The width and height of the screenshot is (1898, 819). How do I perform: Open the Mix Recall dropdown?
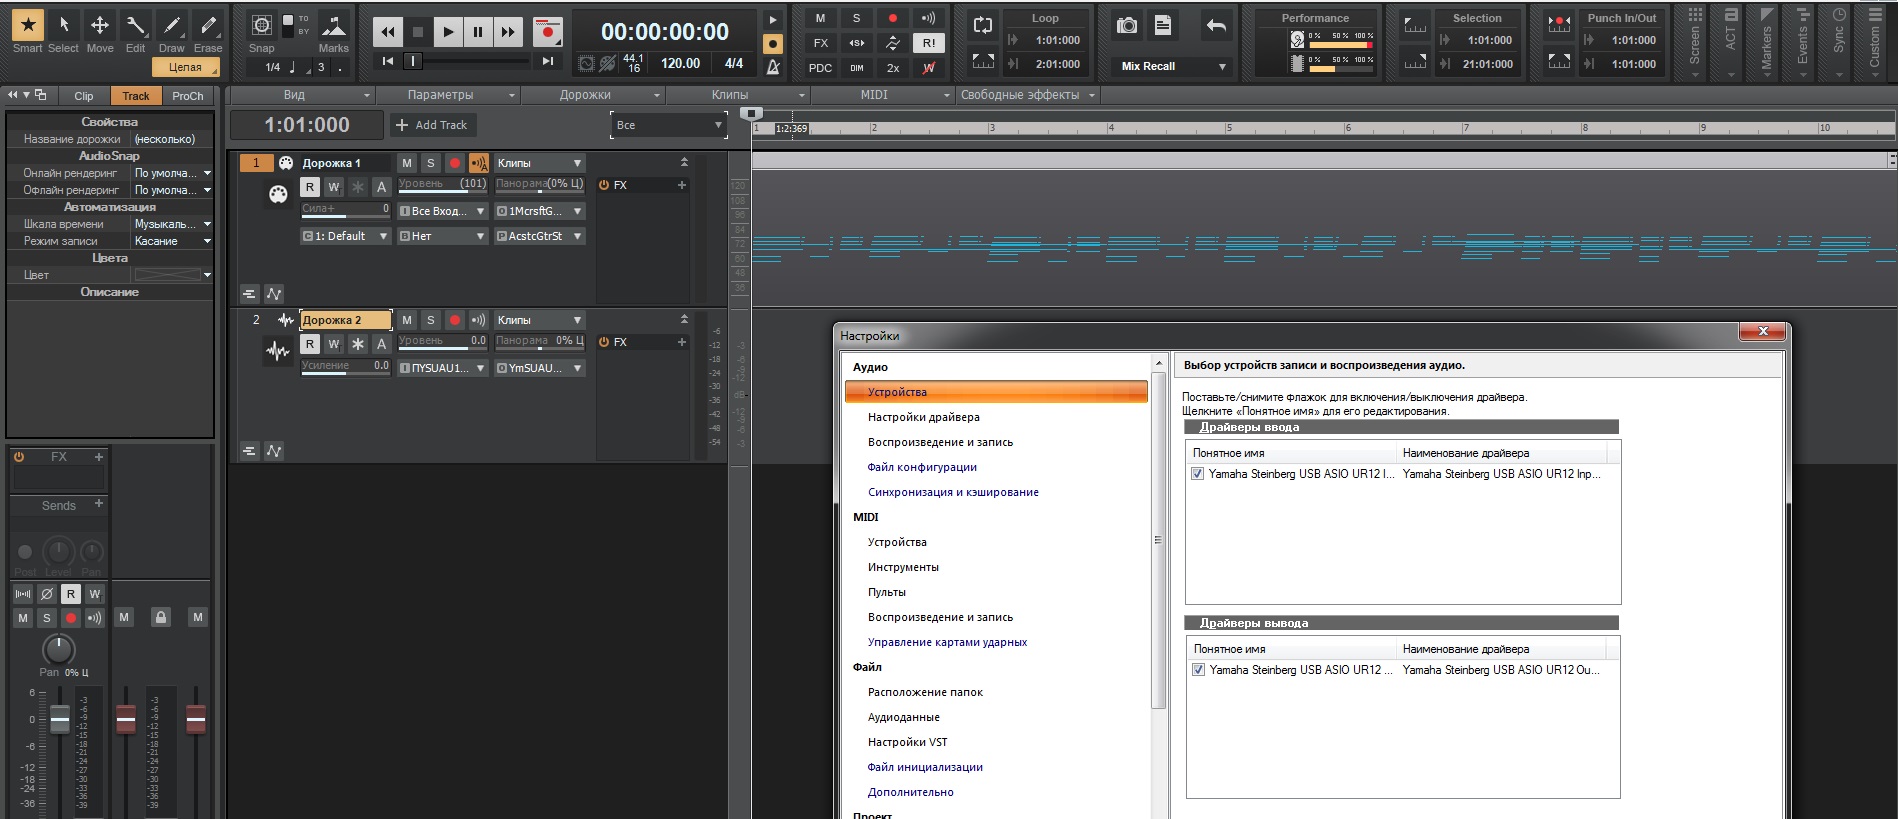[1222, 67]
